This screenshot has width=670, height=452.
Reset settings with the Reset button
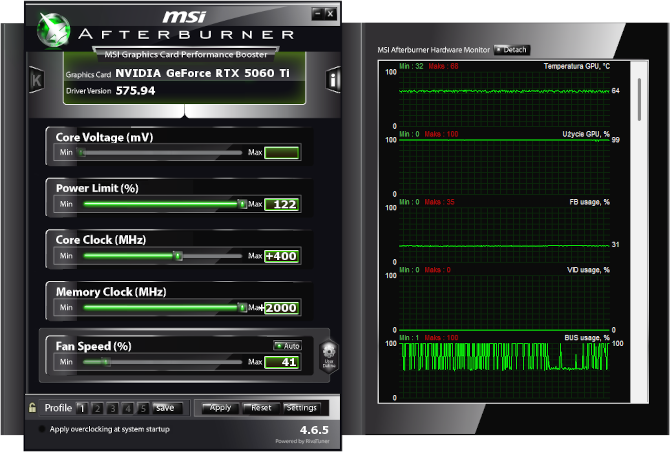coord(260,408)
